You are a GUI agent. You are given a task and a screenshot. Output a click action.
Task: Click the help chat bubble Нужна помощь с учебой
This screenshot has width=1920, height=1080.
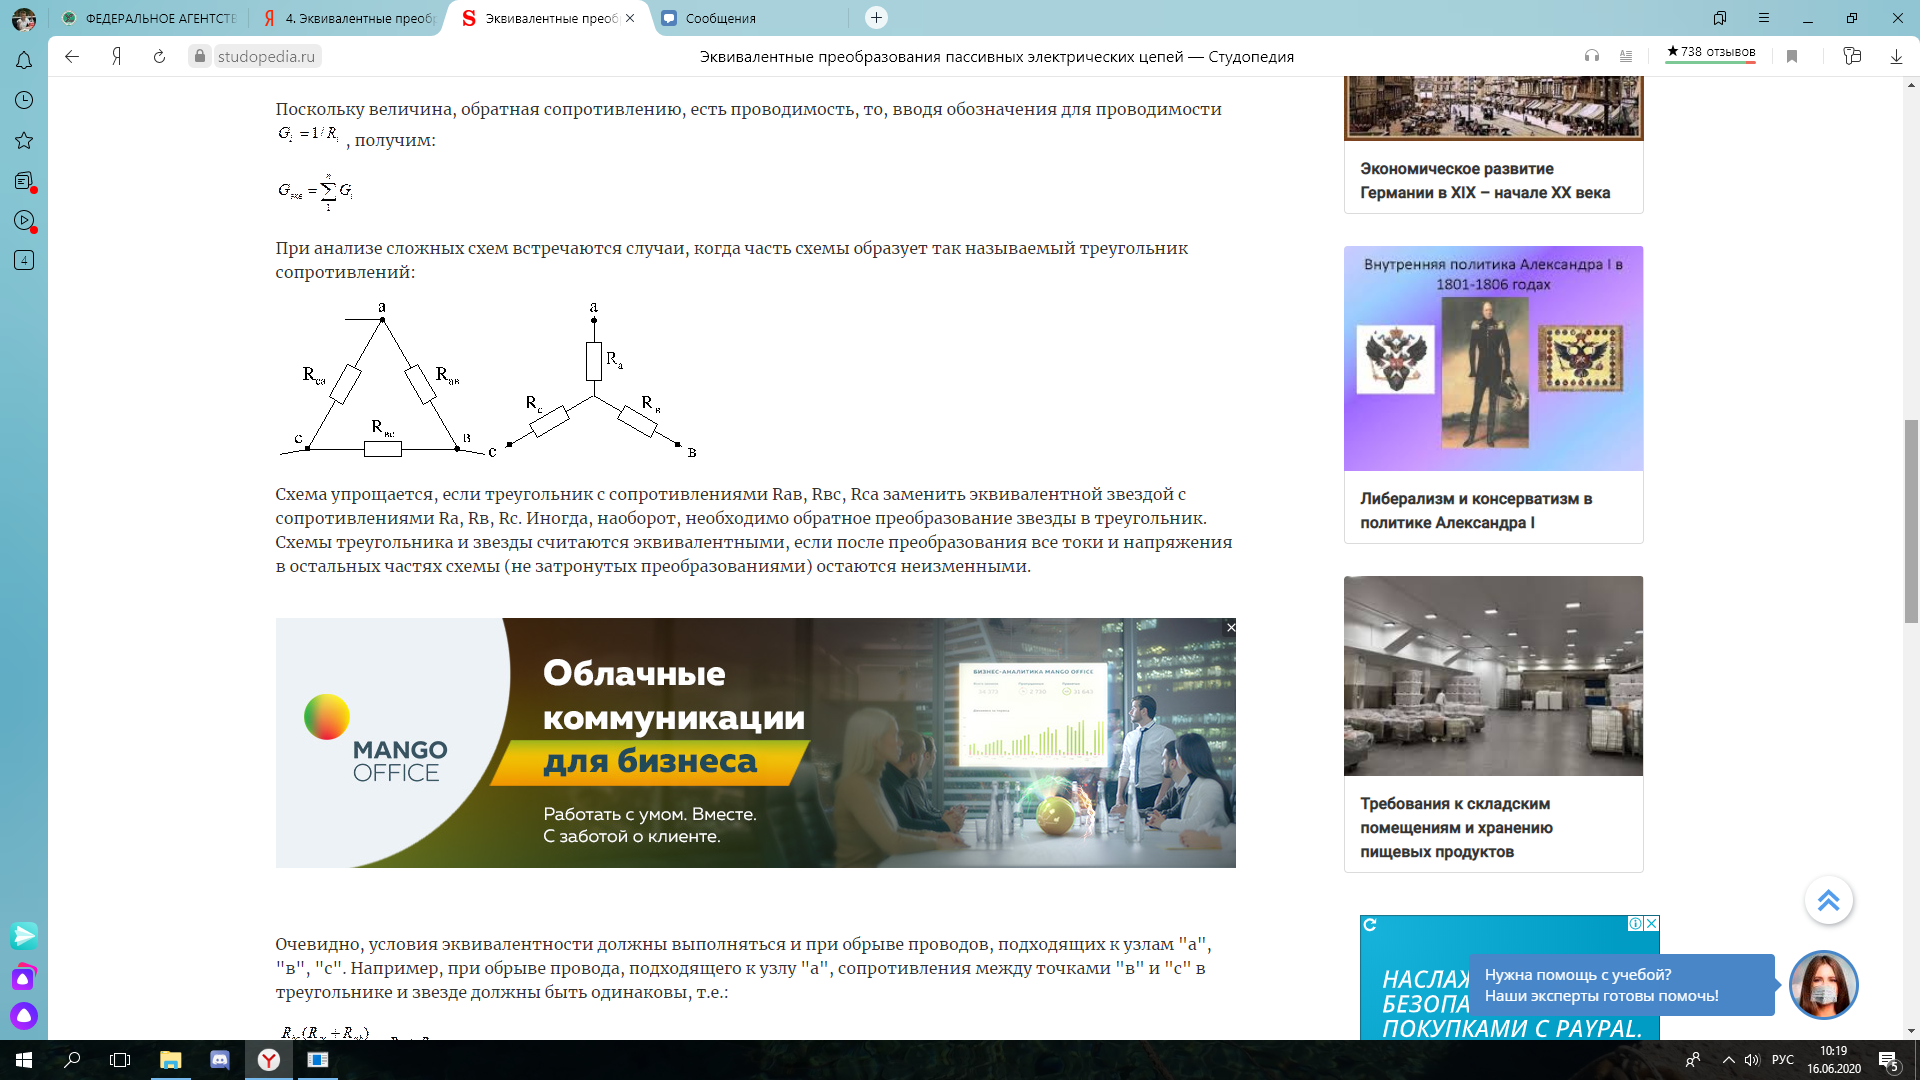[x=1621, y=985]
